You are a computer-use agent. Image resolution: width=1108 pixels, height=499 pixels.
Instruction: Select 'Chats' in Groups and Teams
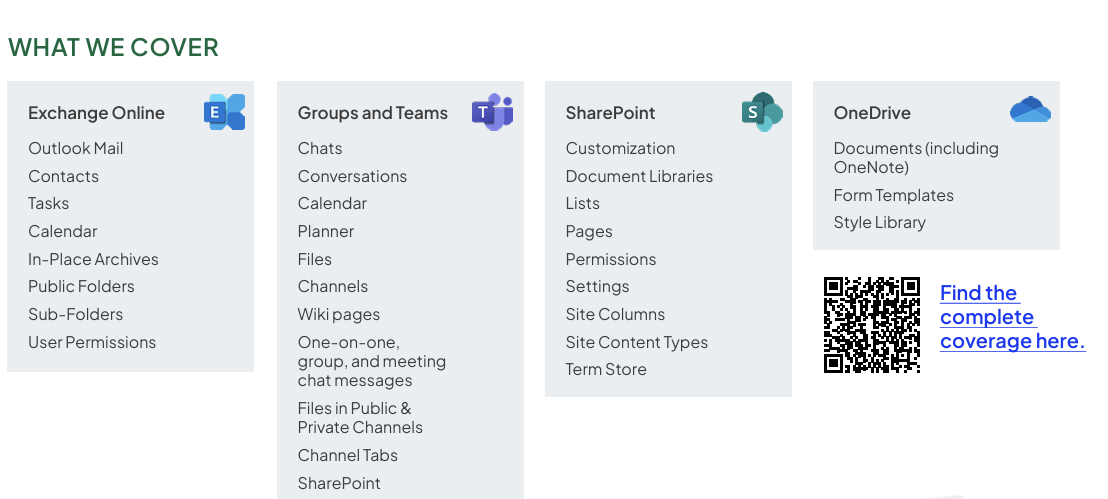tap(320, 148)
